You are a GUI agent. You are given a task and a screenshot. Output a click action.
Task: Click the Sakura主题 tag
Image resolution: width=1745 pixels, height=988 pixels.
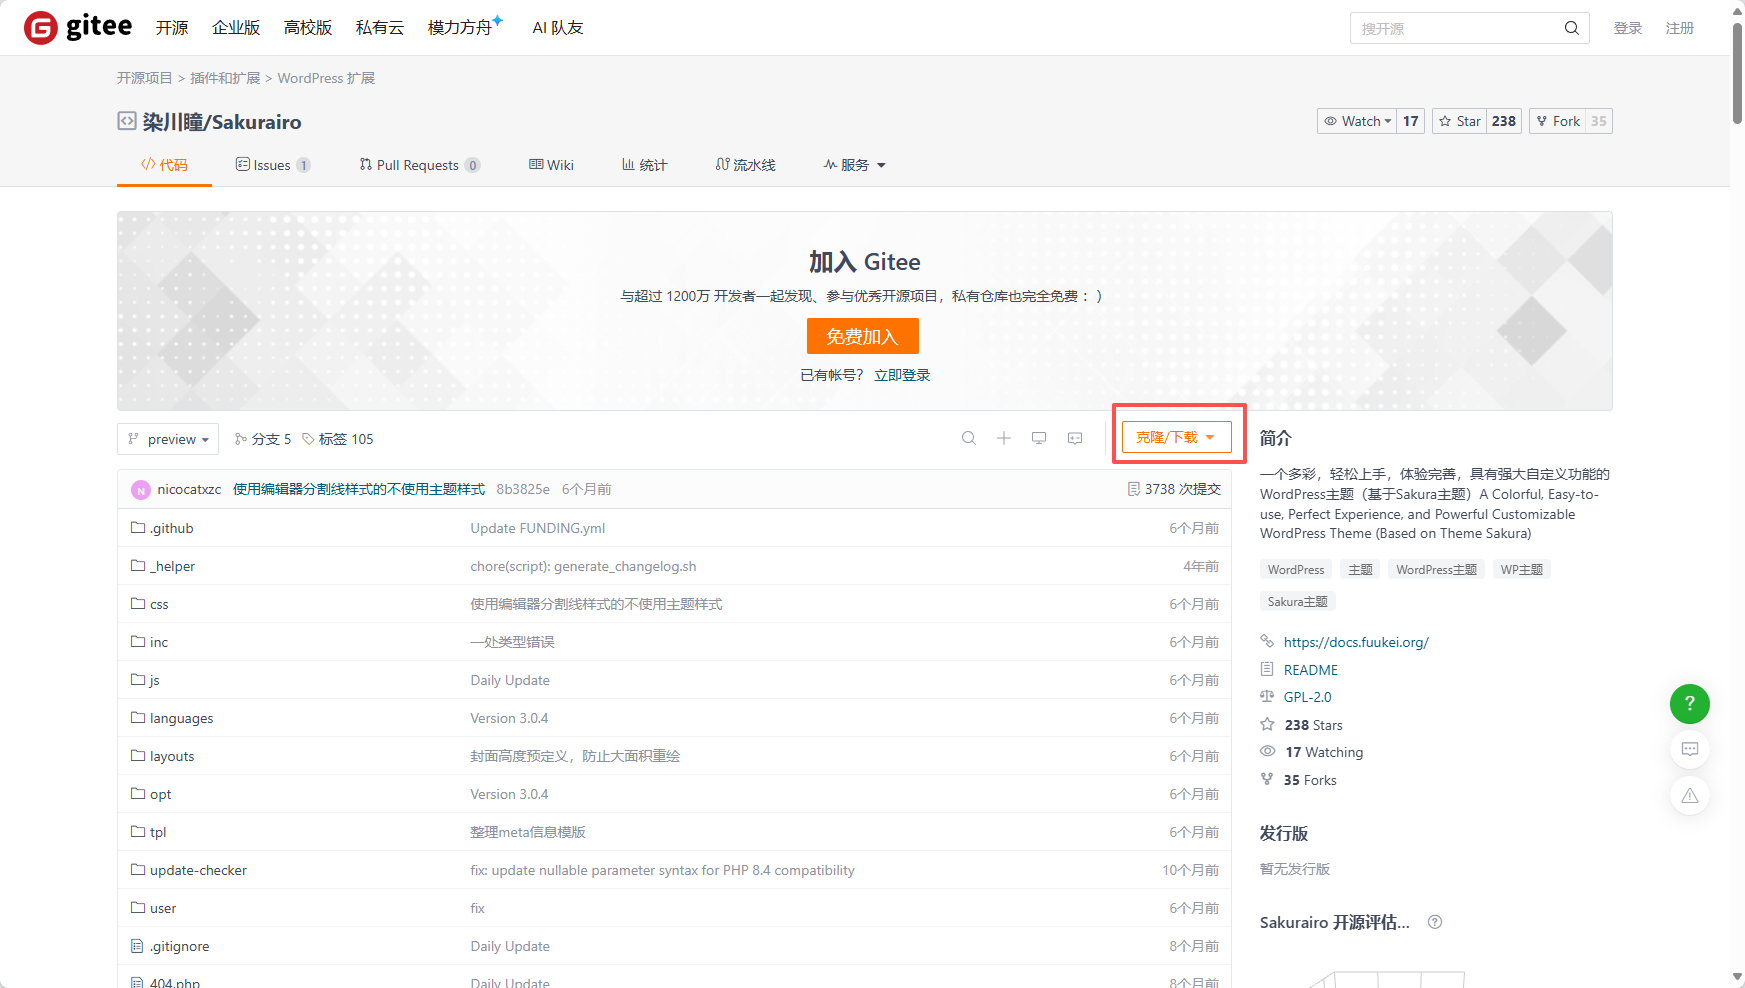(x=1297, y=602)
